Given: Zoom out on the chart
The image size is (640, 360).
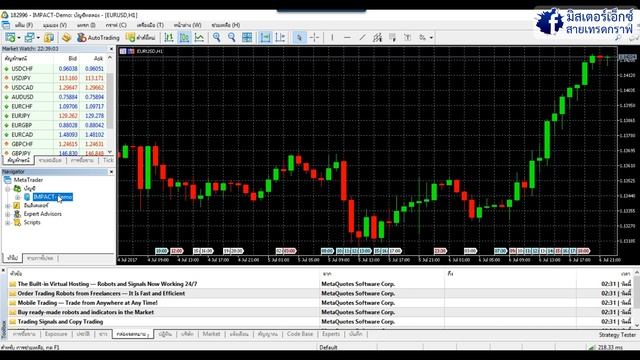Looking at the screenshot, I should pos(231,38).
